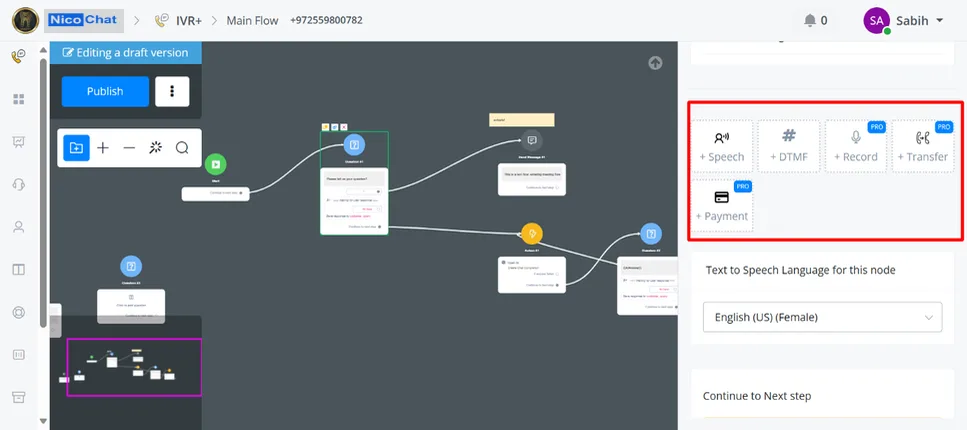Open the notifications bell
The image size is (967, 430).
[810, 20]
